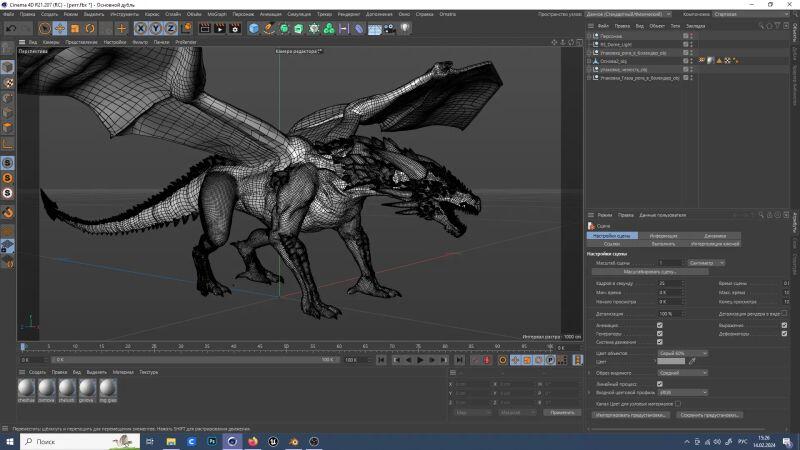Switch to the Информация tab
This screenshot has height=450, width=800.
point(664,234)
